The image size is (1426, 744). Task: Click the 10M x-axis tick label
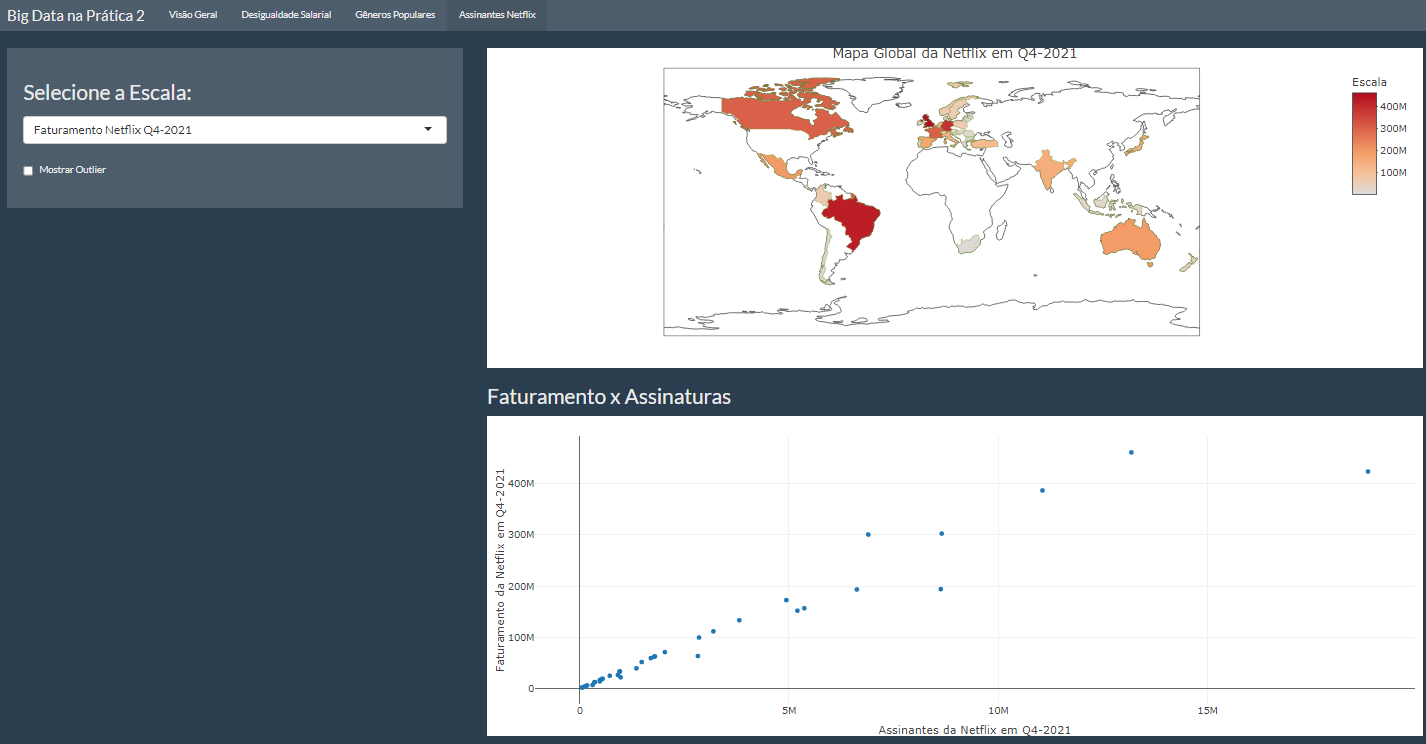pyautogui.click(x=997, y=710)
